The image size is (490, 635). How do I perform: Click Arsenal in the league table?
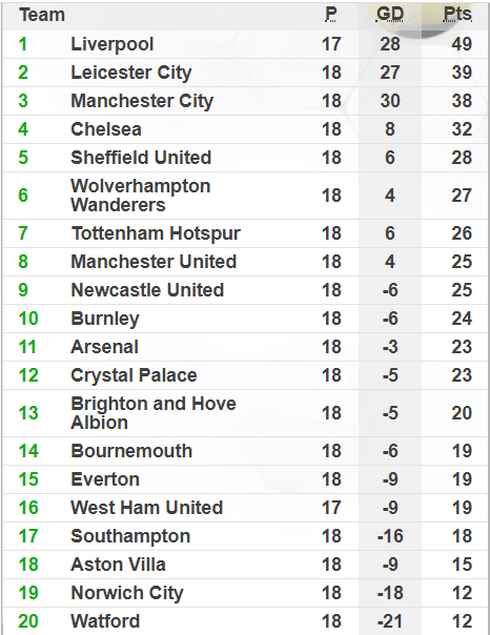(104, 347)
